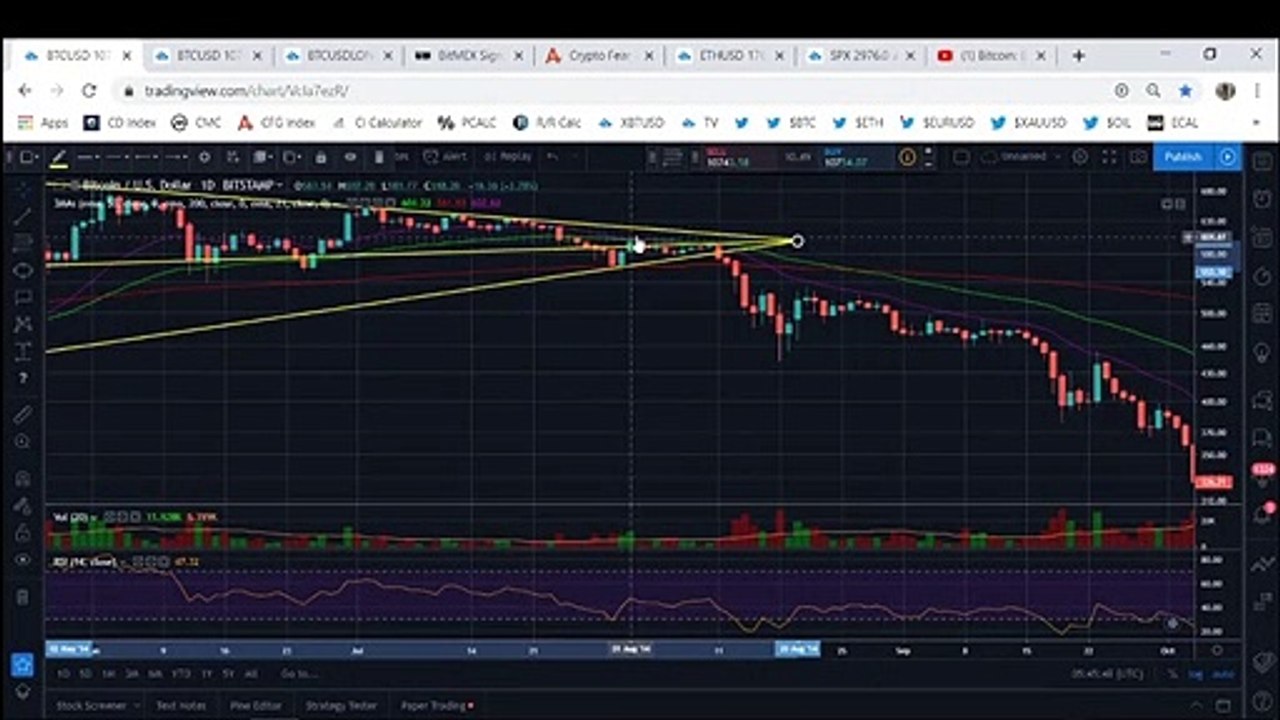This screenshot has height=720, width=1280.
Task: Click the triangle apex circle handle on chart
Action: (x=797, y=241)
